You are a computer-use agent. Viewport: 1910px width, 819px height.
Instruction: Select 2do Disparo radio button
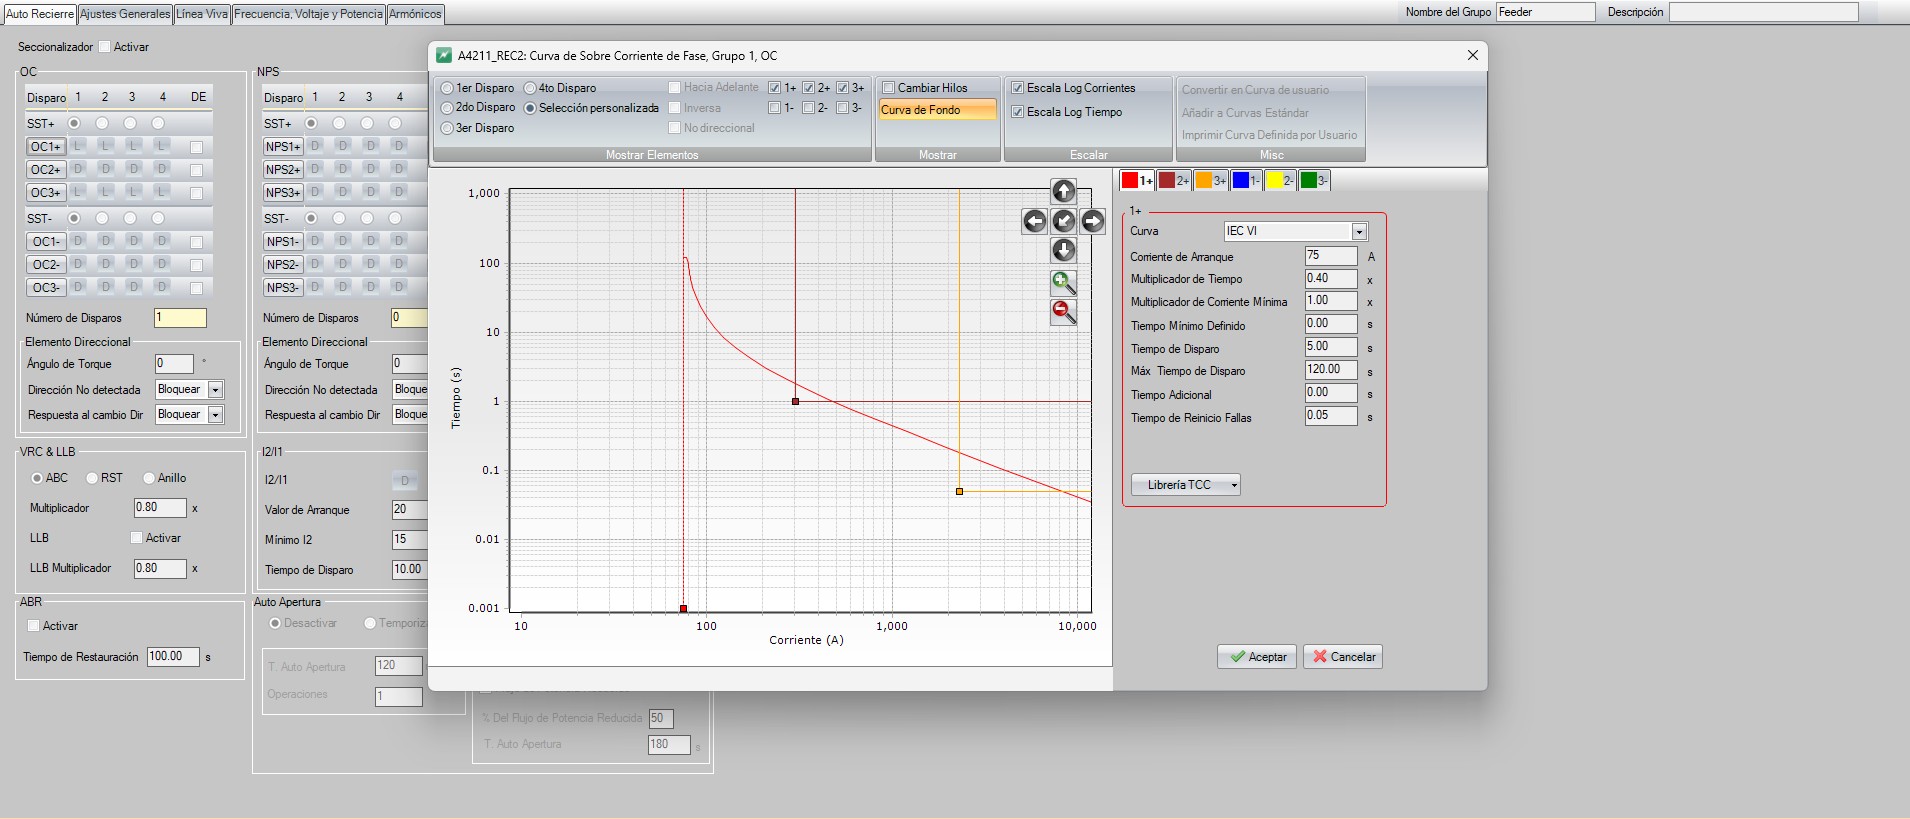(447, 107)
